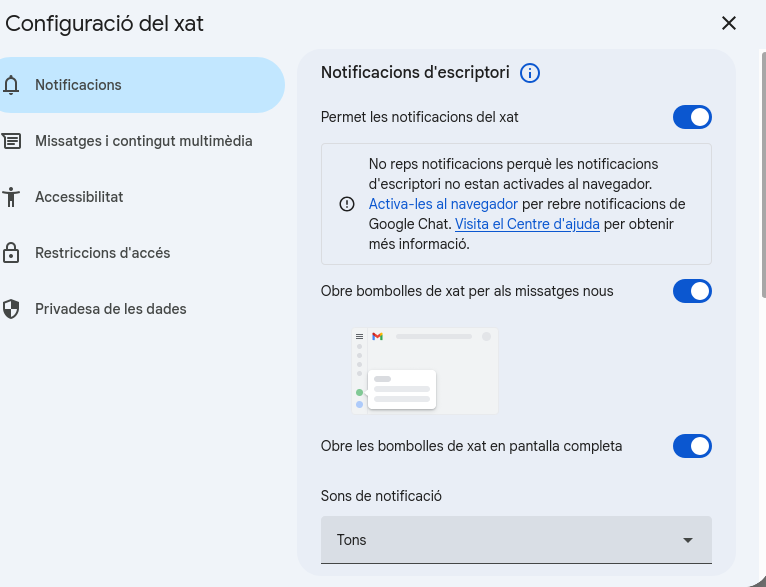This screenshot has width=766, height=587.
Task: Disable Permet les notificacions del xat
Action: [692, 117]
